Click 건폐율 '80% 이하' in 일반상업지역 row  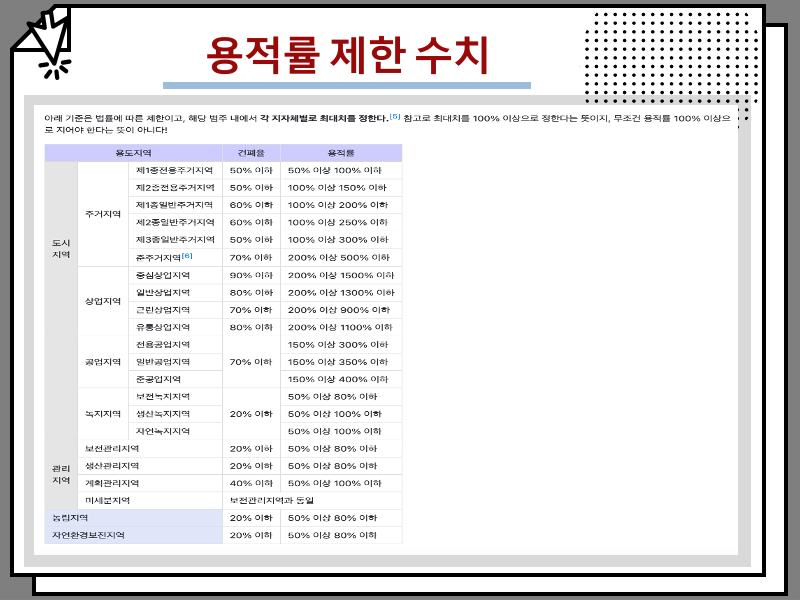tap(251, 292)
